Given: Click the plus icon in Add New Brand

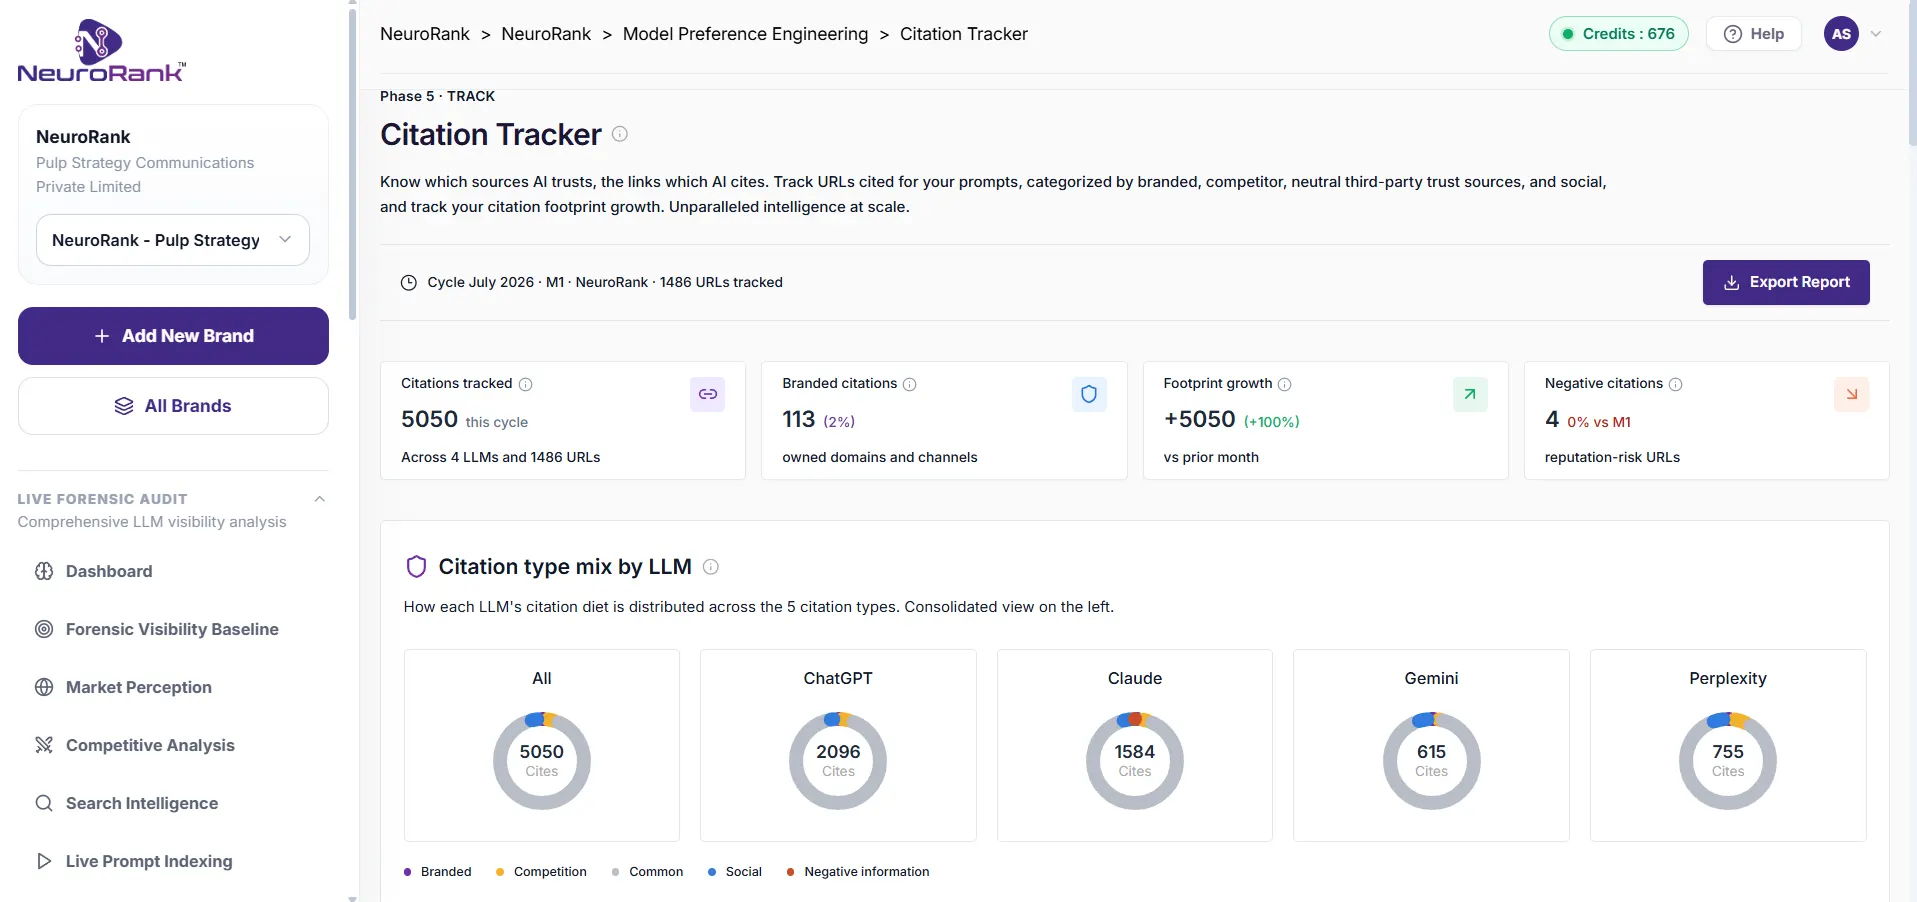Looking at the screenshot, I should point(102,336).
